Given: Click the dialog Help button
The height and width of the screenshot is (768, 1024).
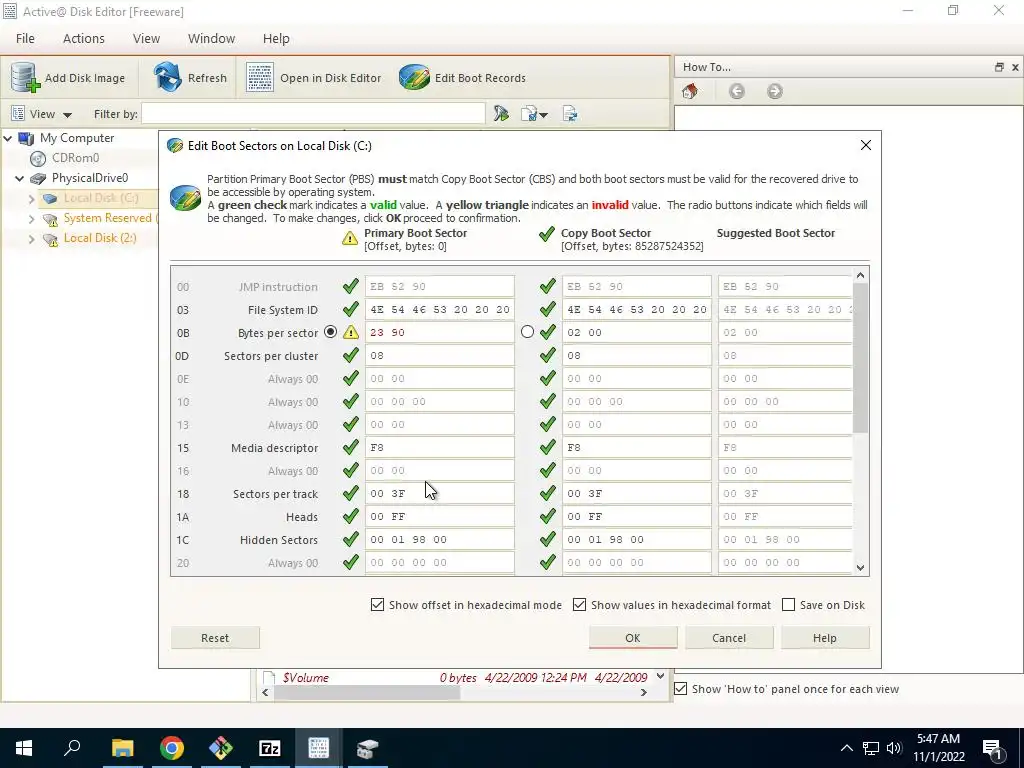Looking at the screenshot, I should (825, 638).
